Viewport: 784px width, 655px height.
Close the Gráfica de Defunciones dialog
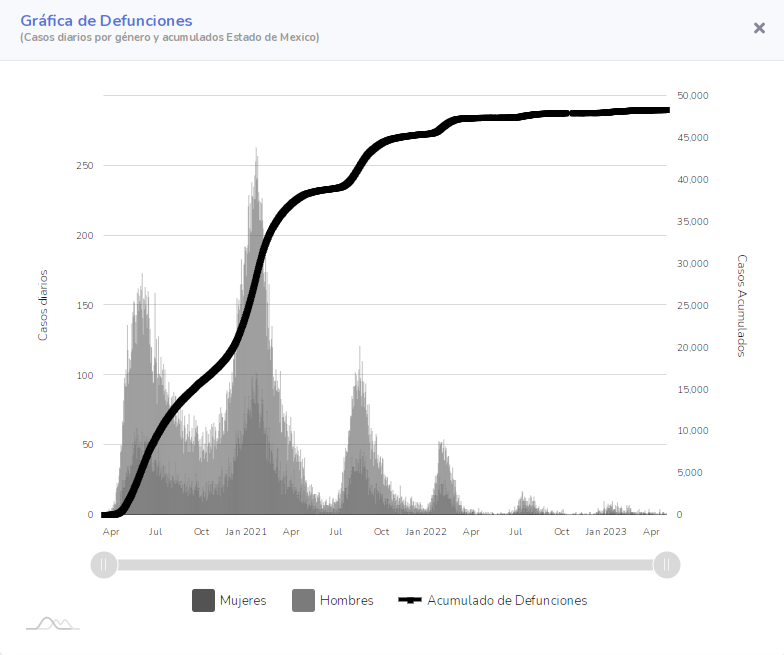(759, 28)
